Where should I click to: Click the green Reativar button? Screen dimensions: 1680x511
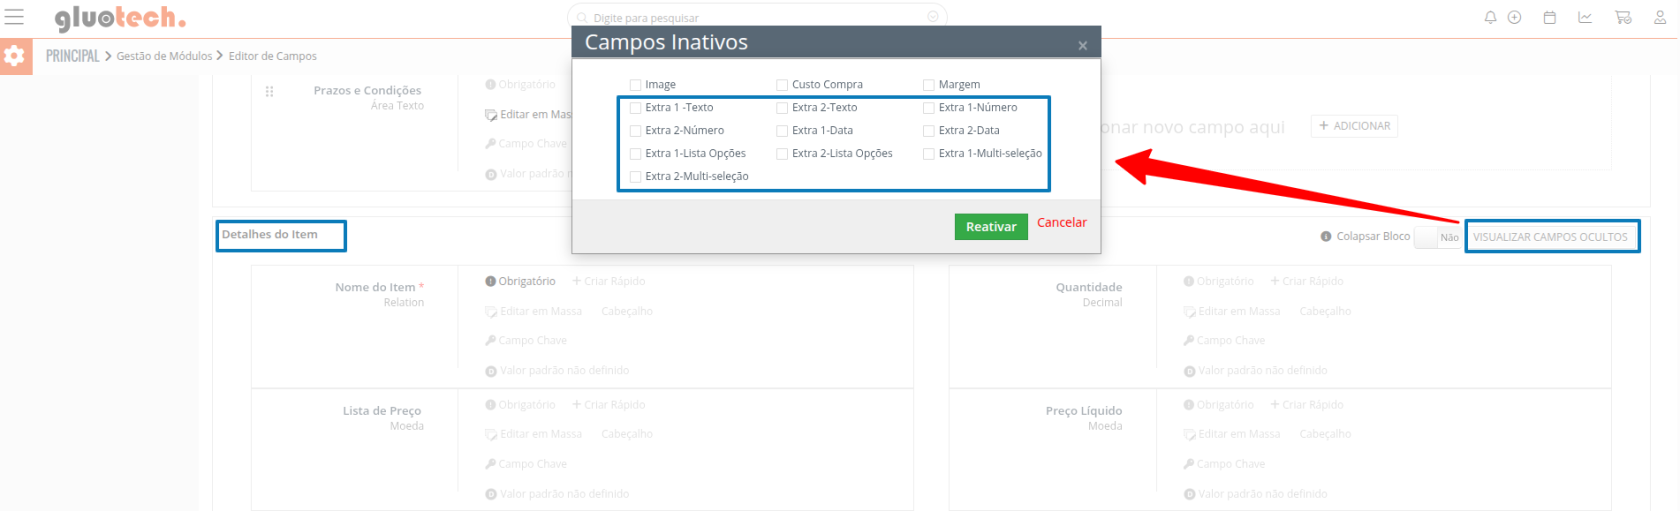[990, 227]
